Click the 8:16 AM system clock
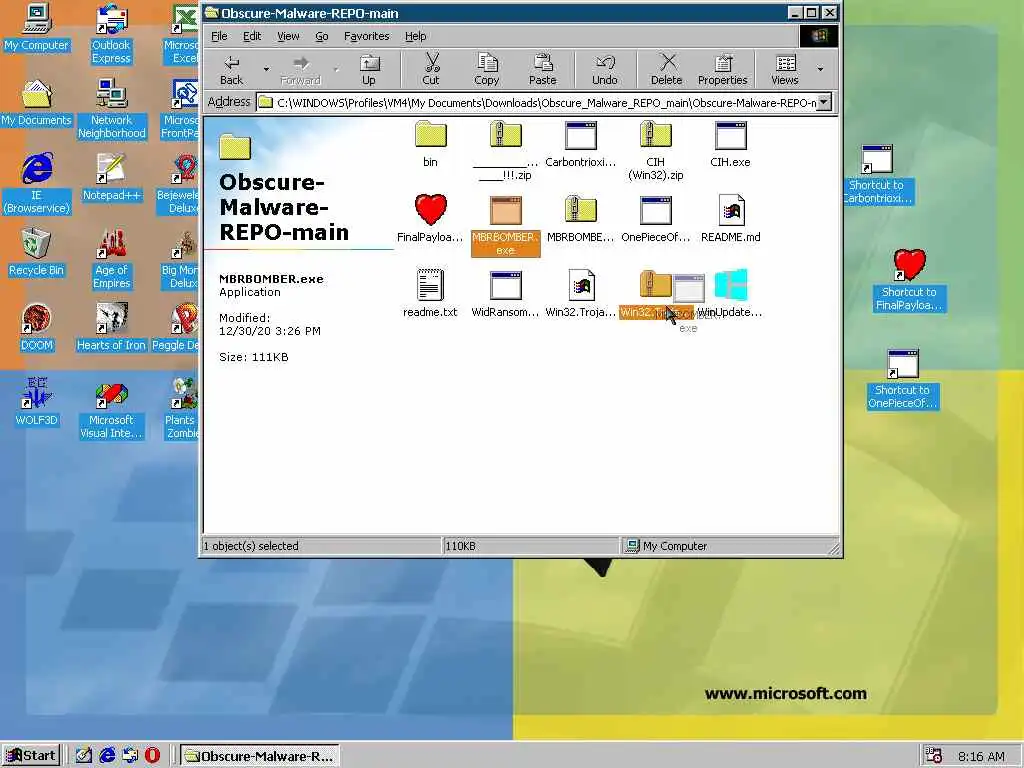Viewport: 1024px width, 768px height. [x=981, y=756]
